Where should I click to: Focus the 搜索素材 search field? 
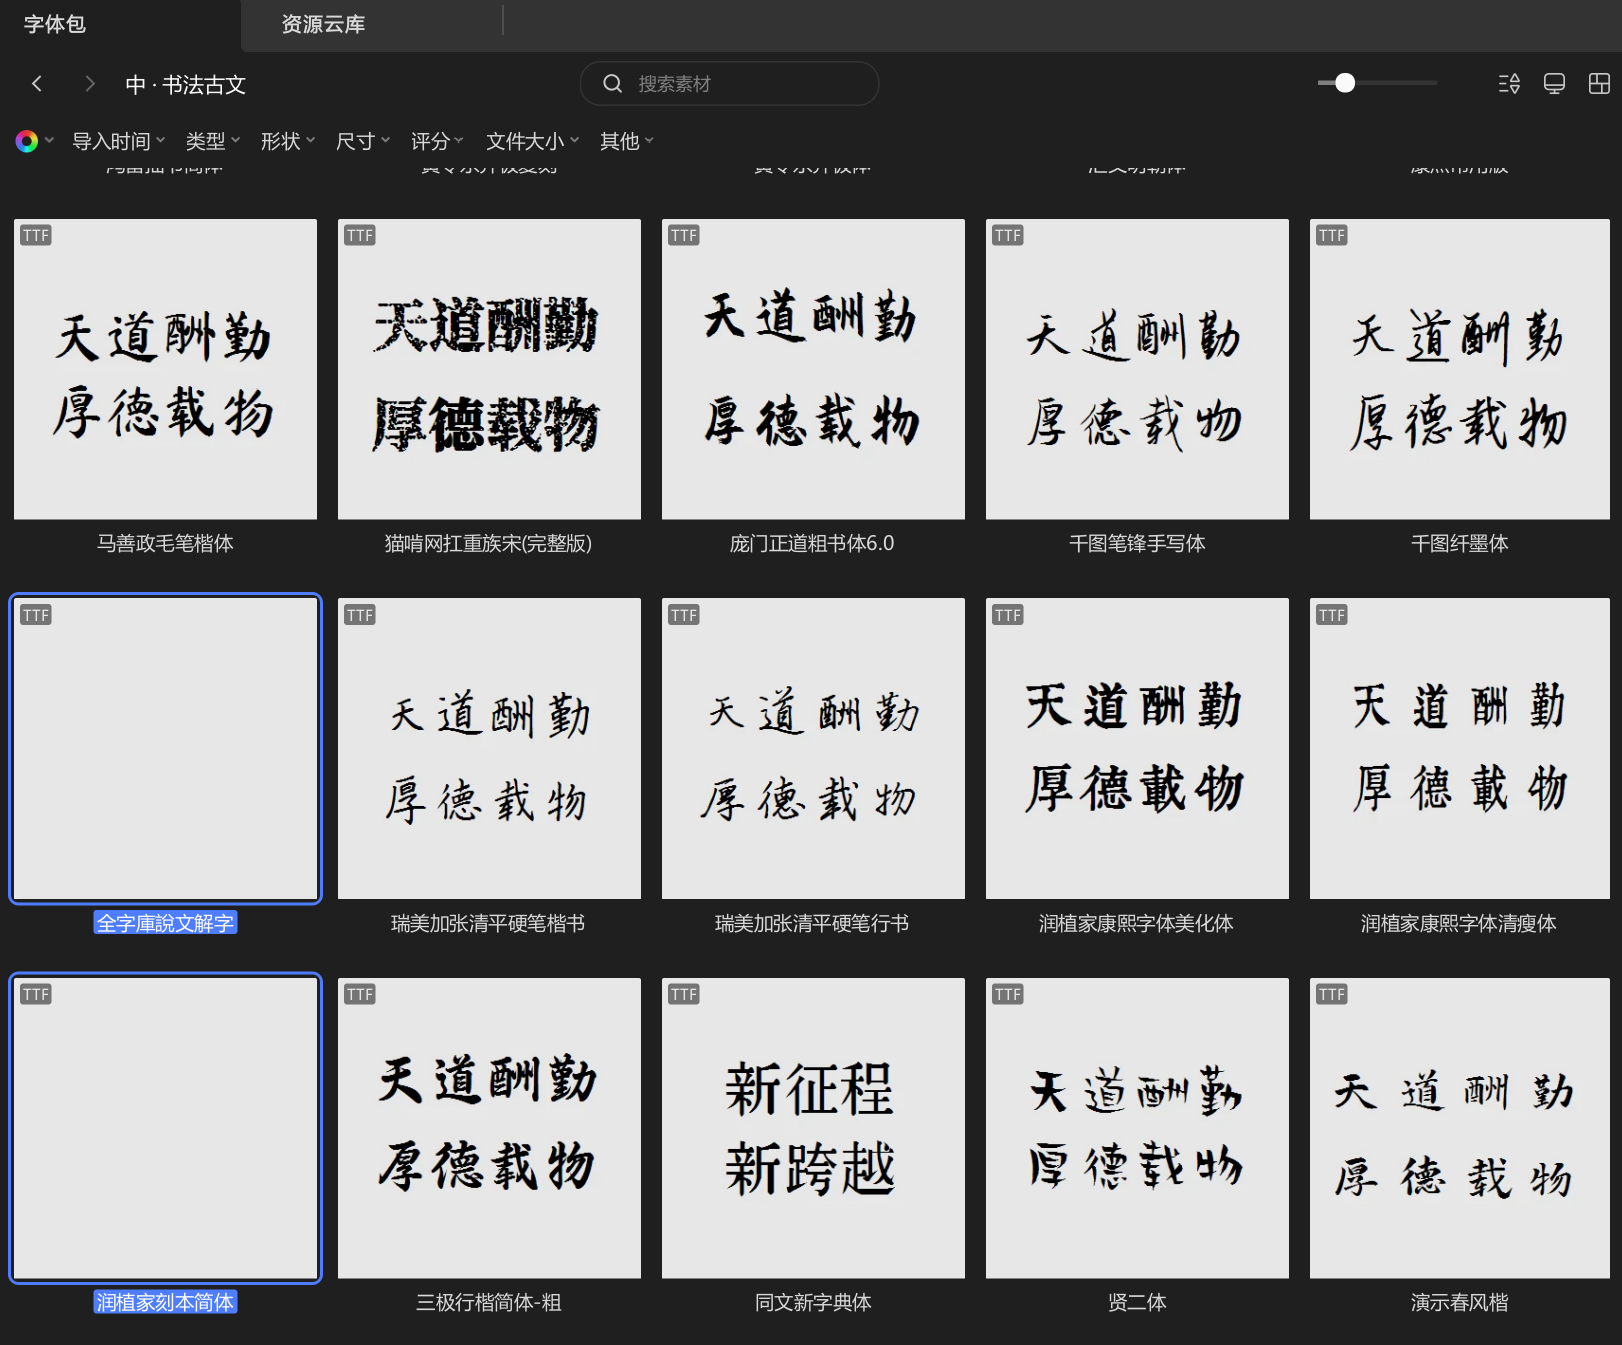(730, 84)
